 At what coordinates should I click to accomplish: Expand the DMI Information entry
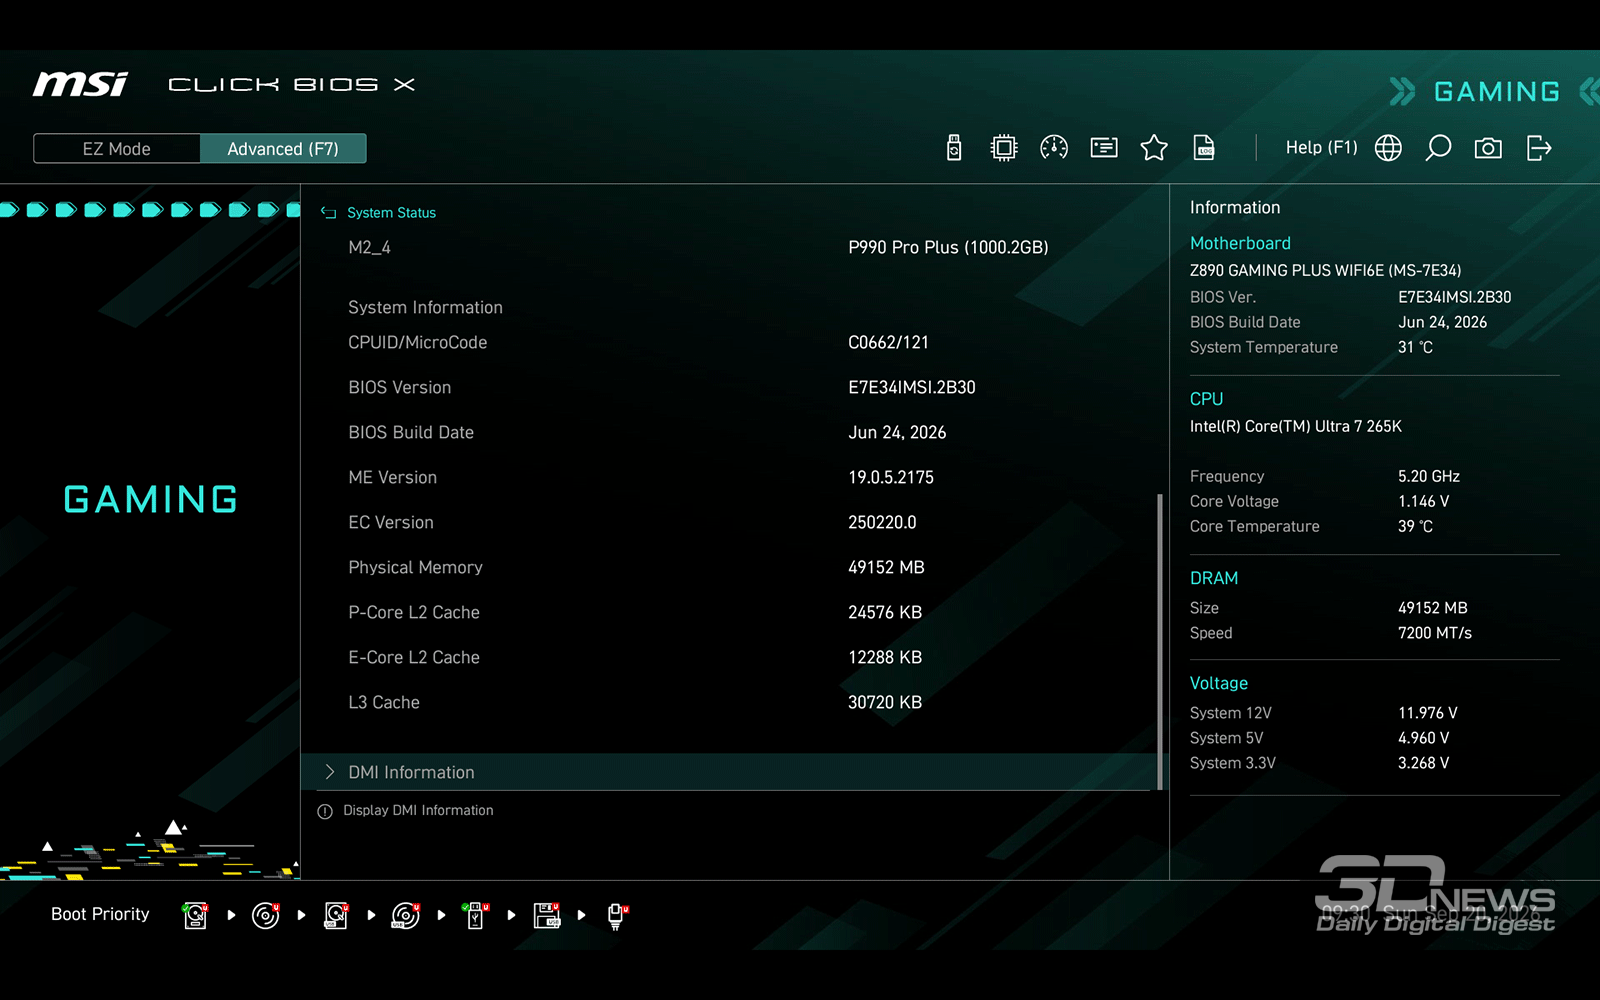728,772
